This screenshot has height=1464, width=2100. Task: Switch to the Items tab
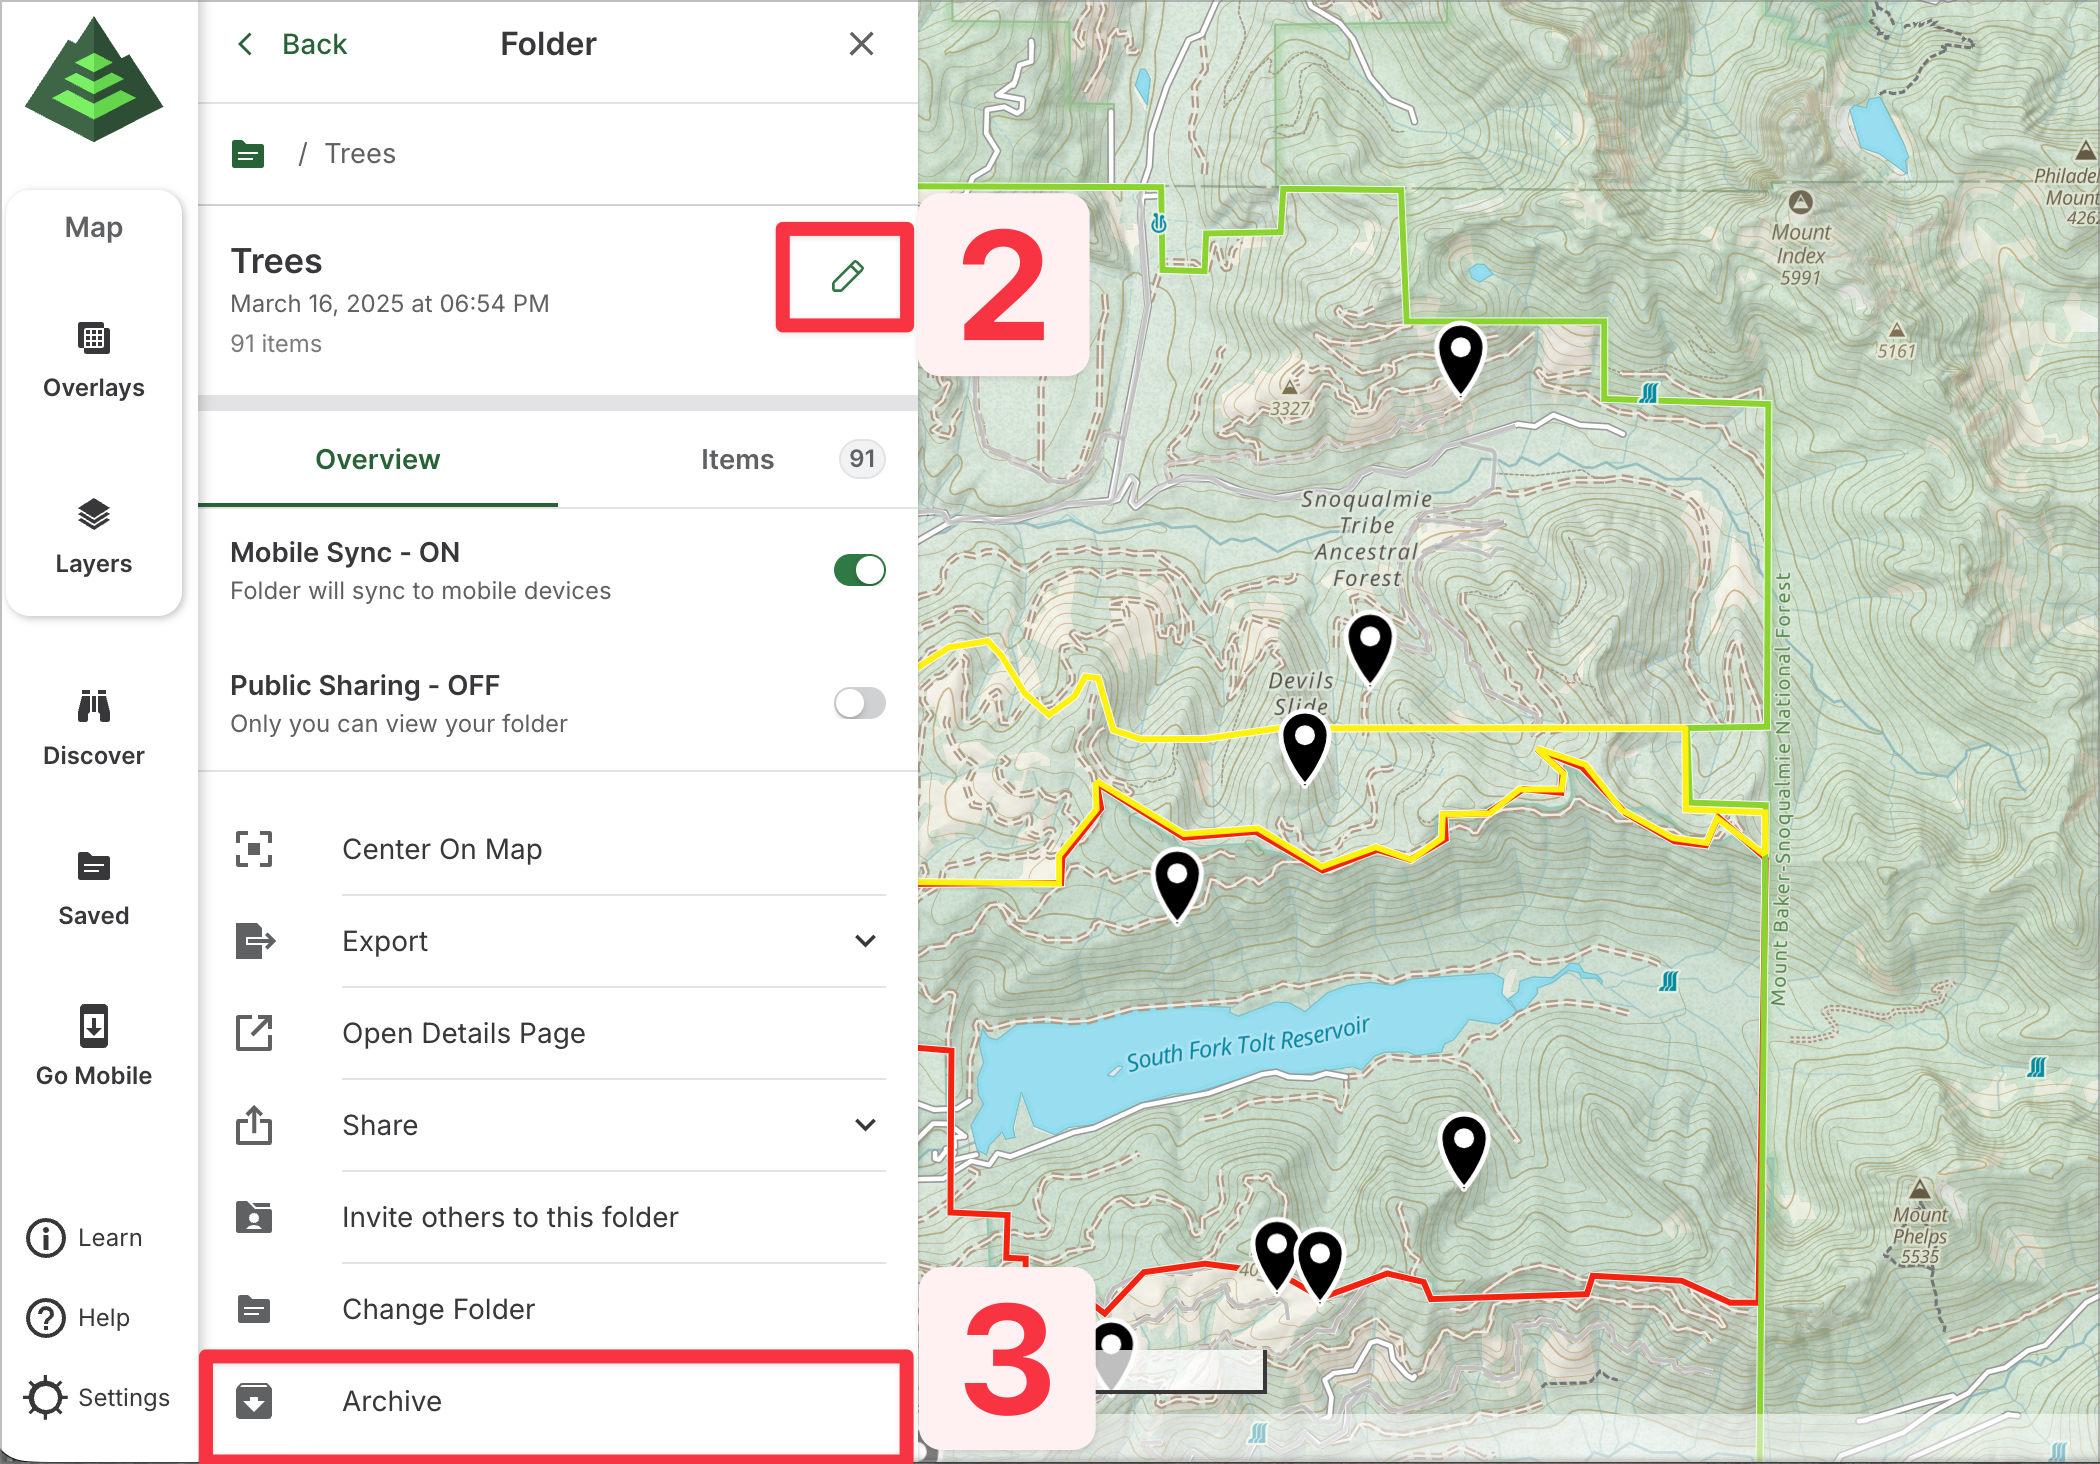tap(737, 459)
